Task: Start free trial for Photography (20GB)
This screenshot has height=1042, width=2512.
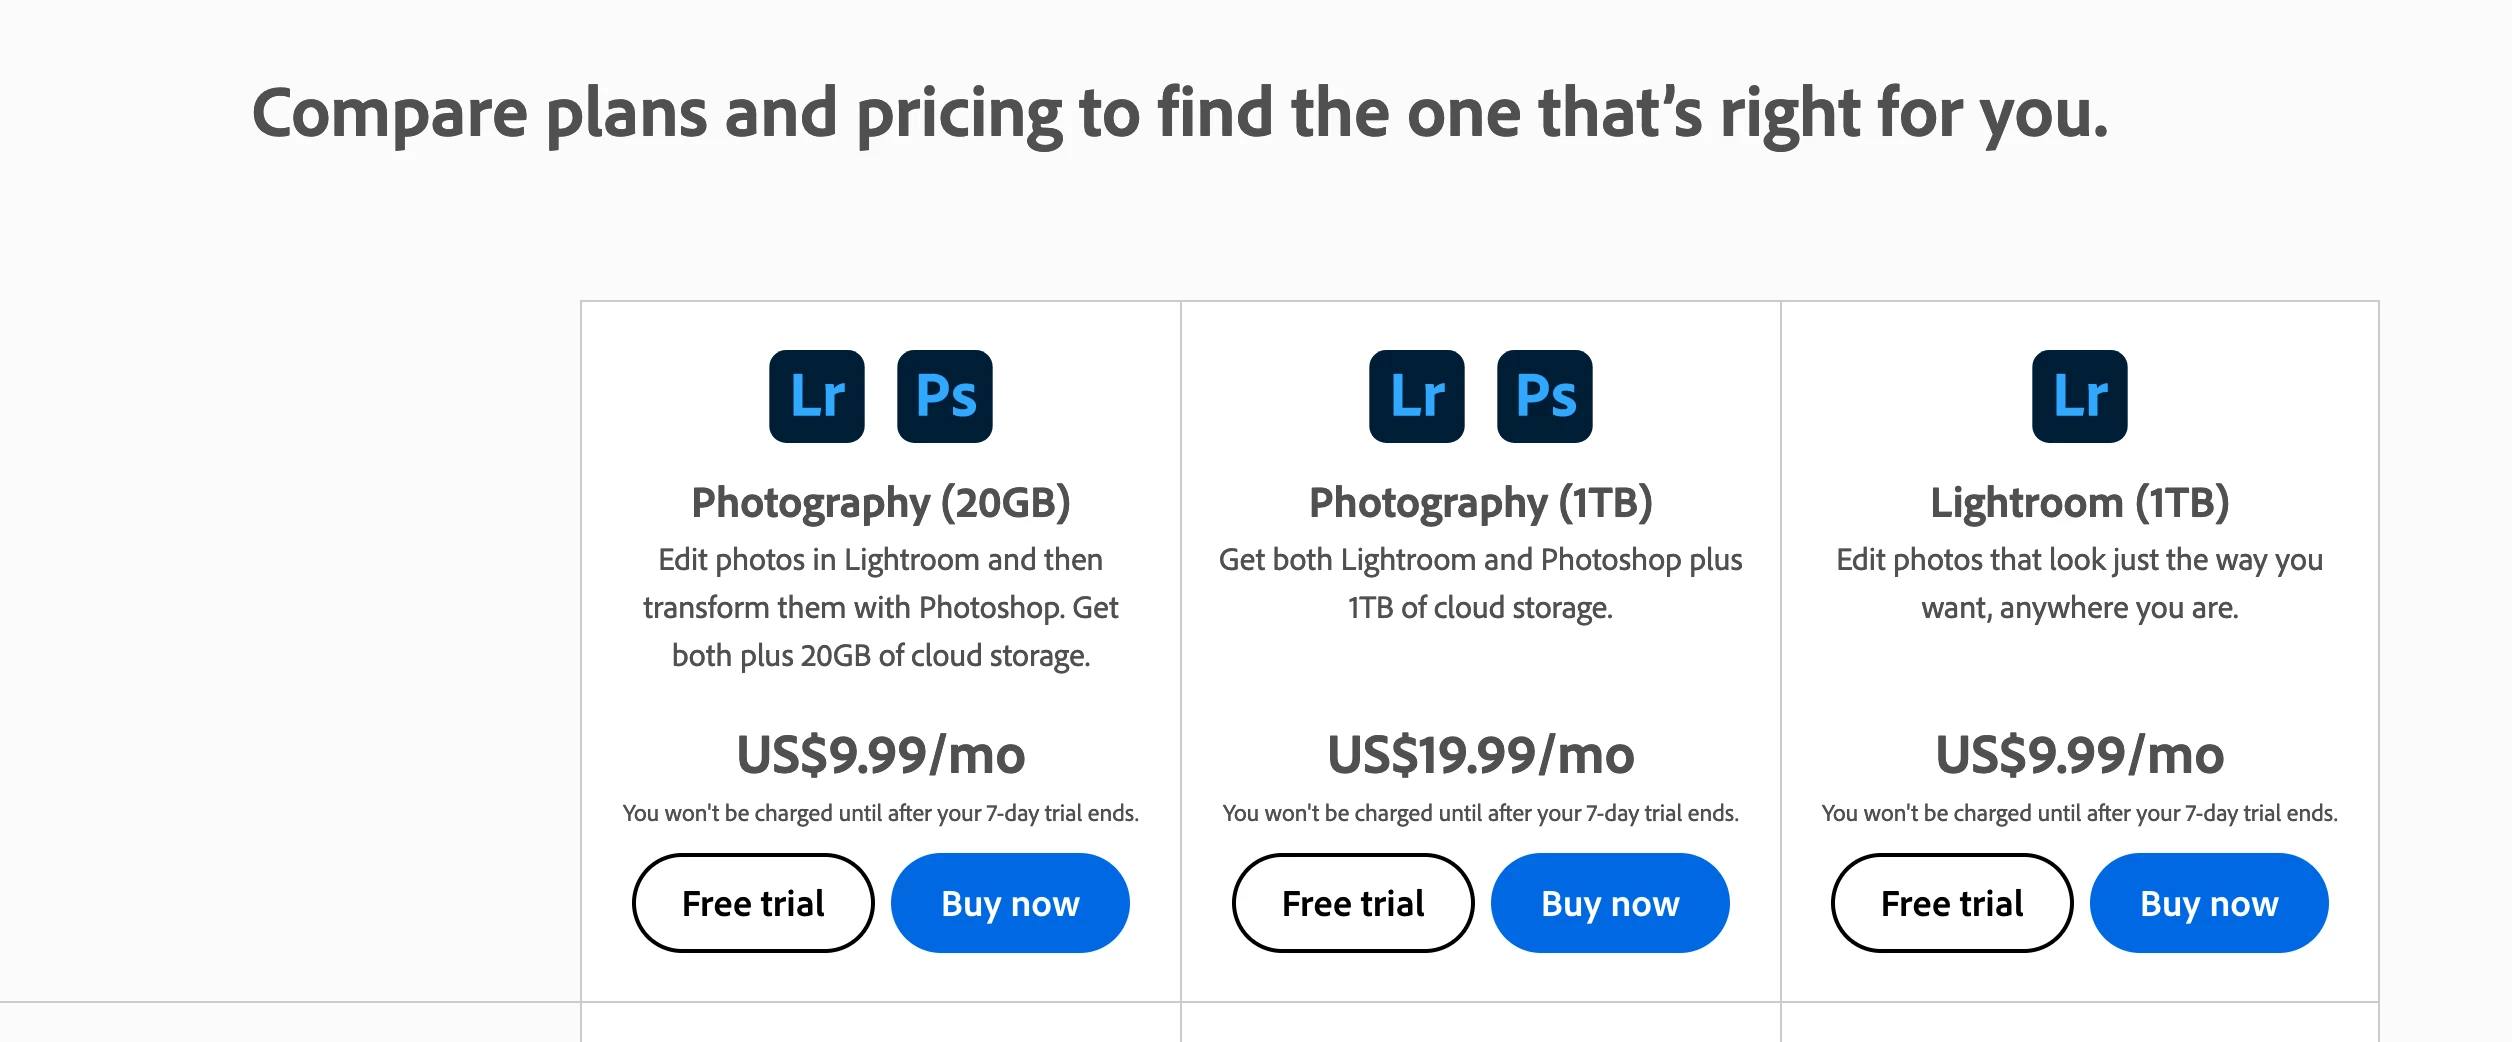Action: (x=753, y=903)
